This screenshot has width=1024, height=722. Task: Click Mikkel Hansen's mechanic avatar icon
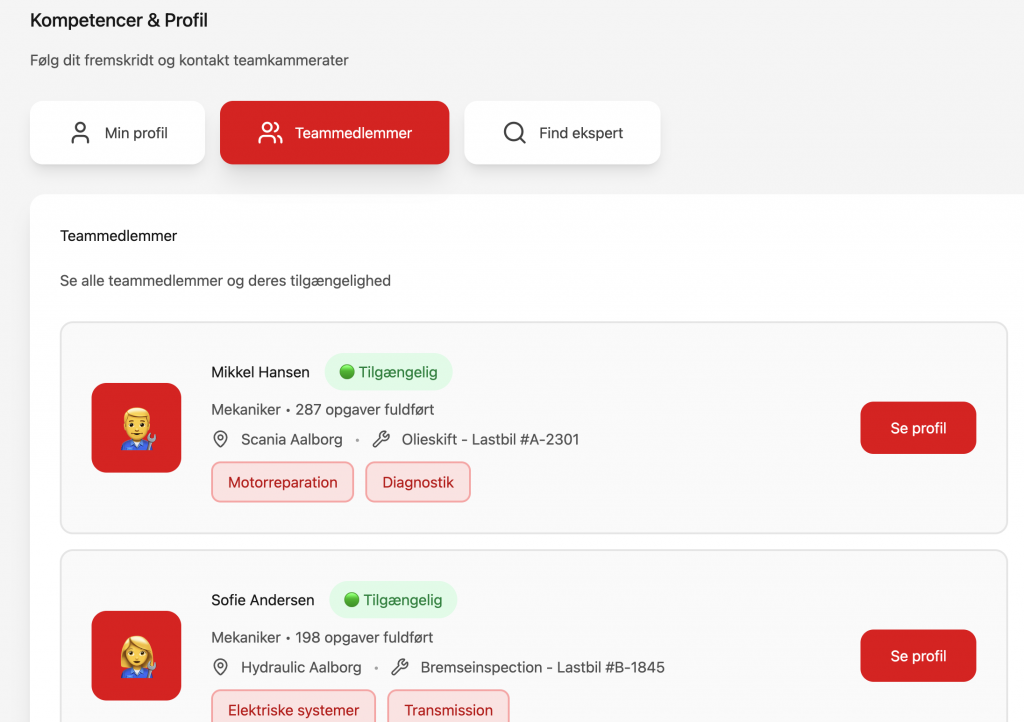[x=136, y=428]
